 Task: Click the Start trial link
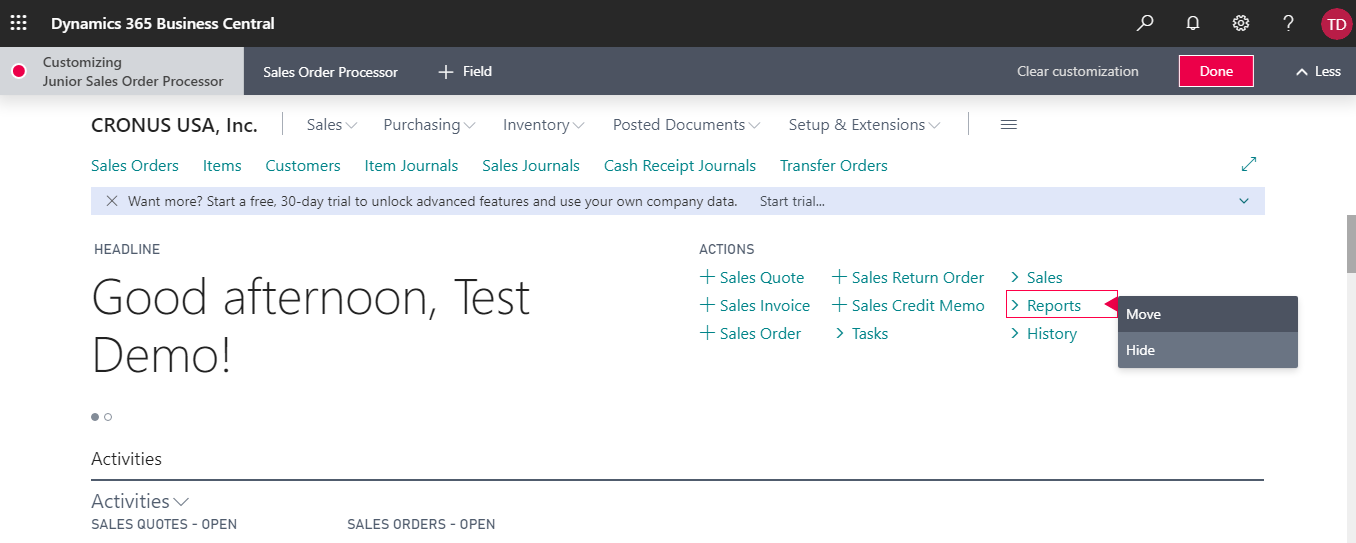click(x=792, y=201)
